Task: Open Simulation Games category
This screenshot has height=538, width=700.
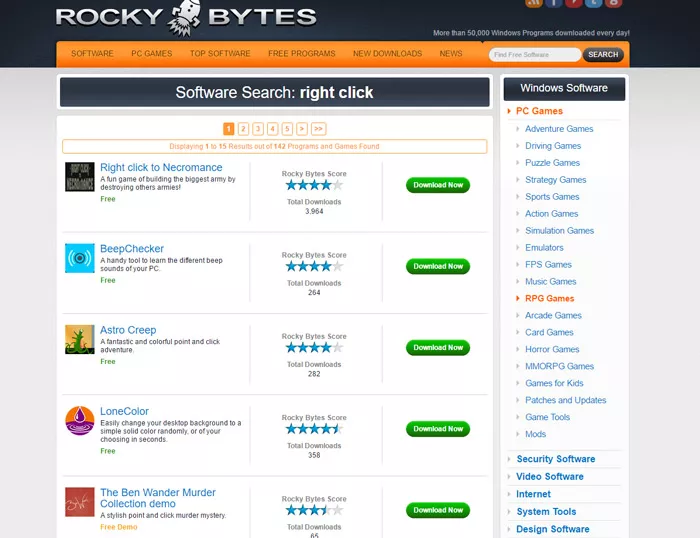Action: (559, 230)
